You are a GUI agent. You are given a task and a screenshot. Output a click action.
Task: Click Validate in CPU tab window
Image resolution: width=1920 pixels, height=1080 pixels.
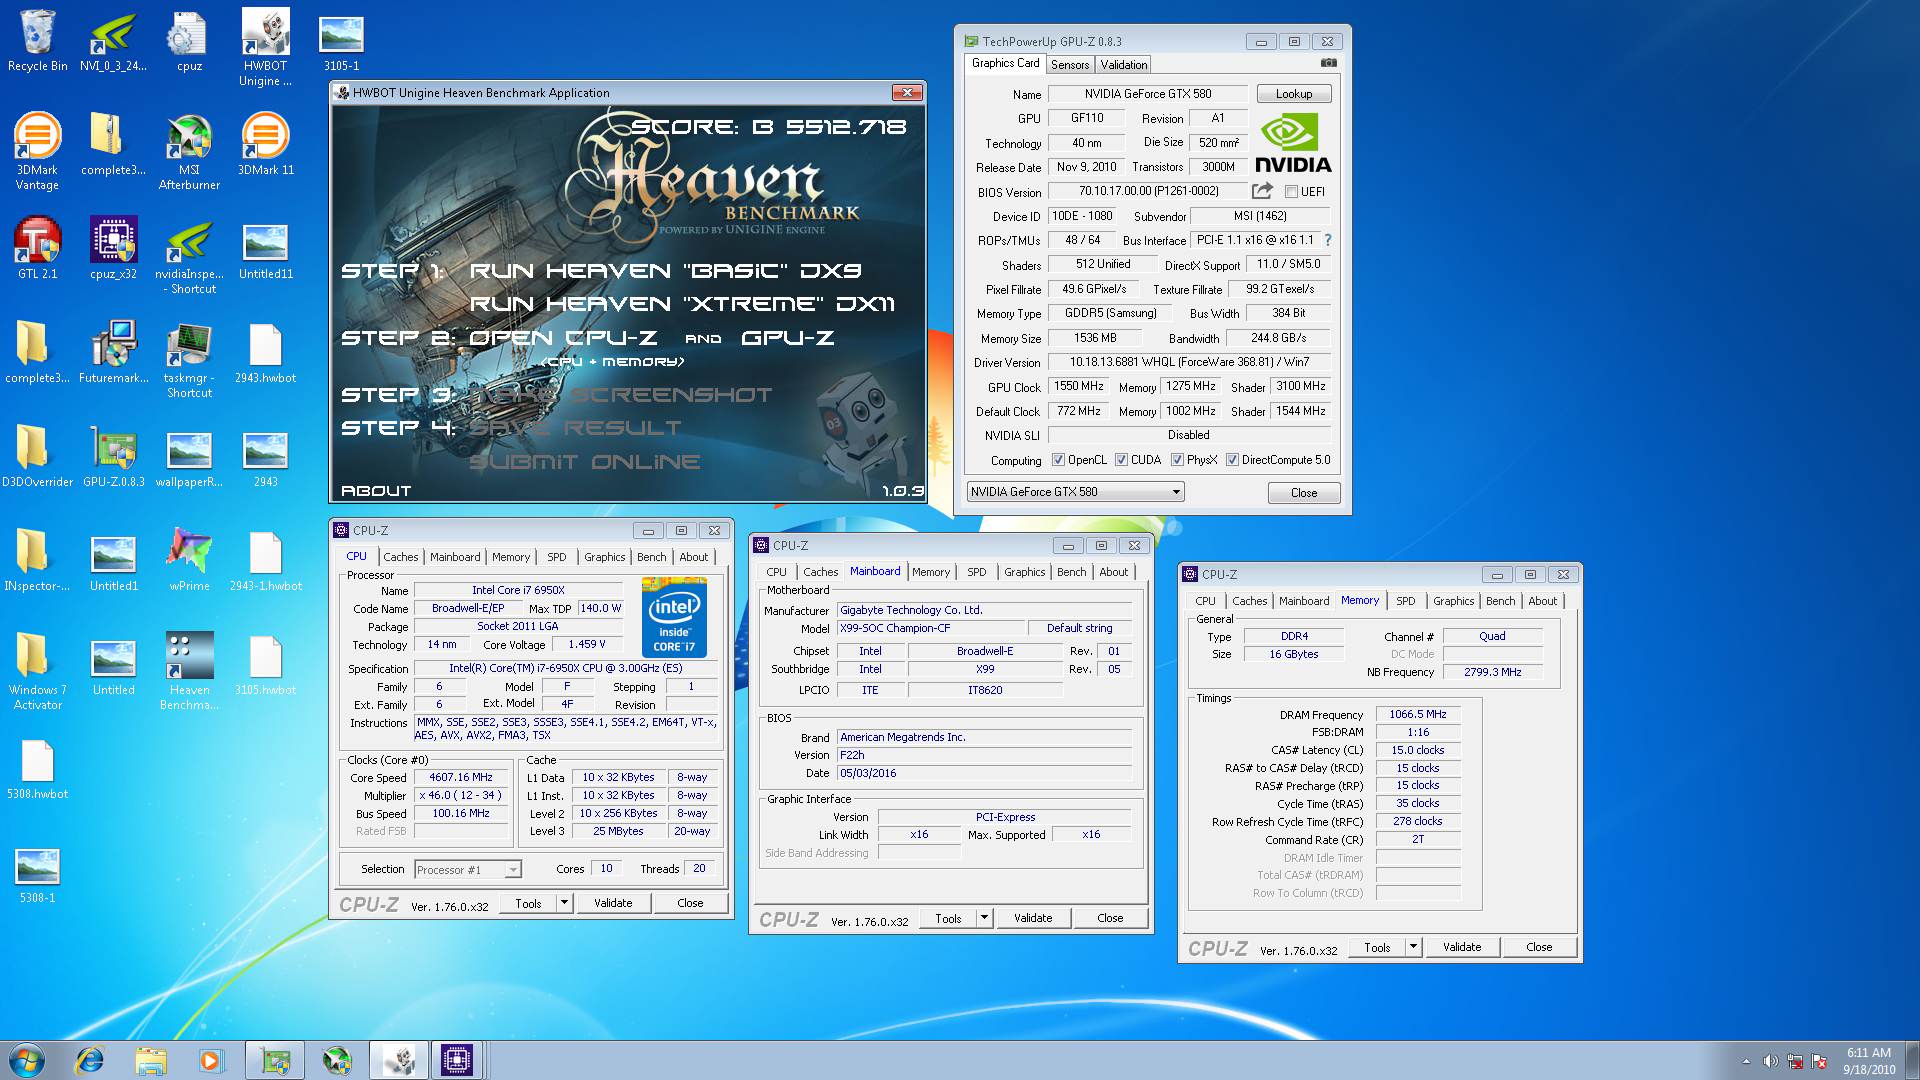[x=613, y=903]
